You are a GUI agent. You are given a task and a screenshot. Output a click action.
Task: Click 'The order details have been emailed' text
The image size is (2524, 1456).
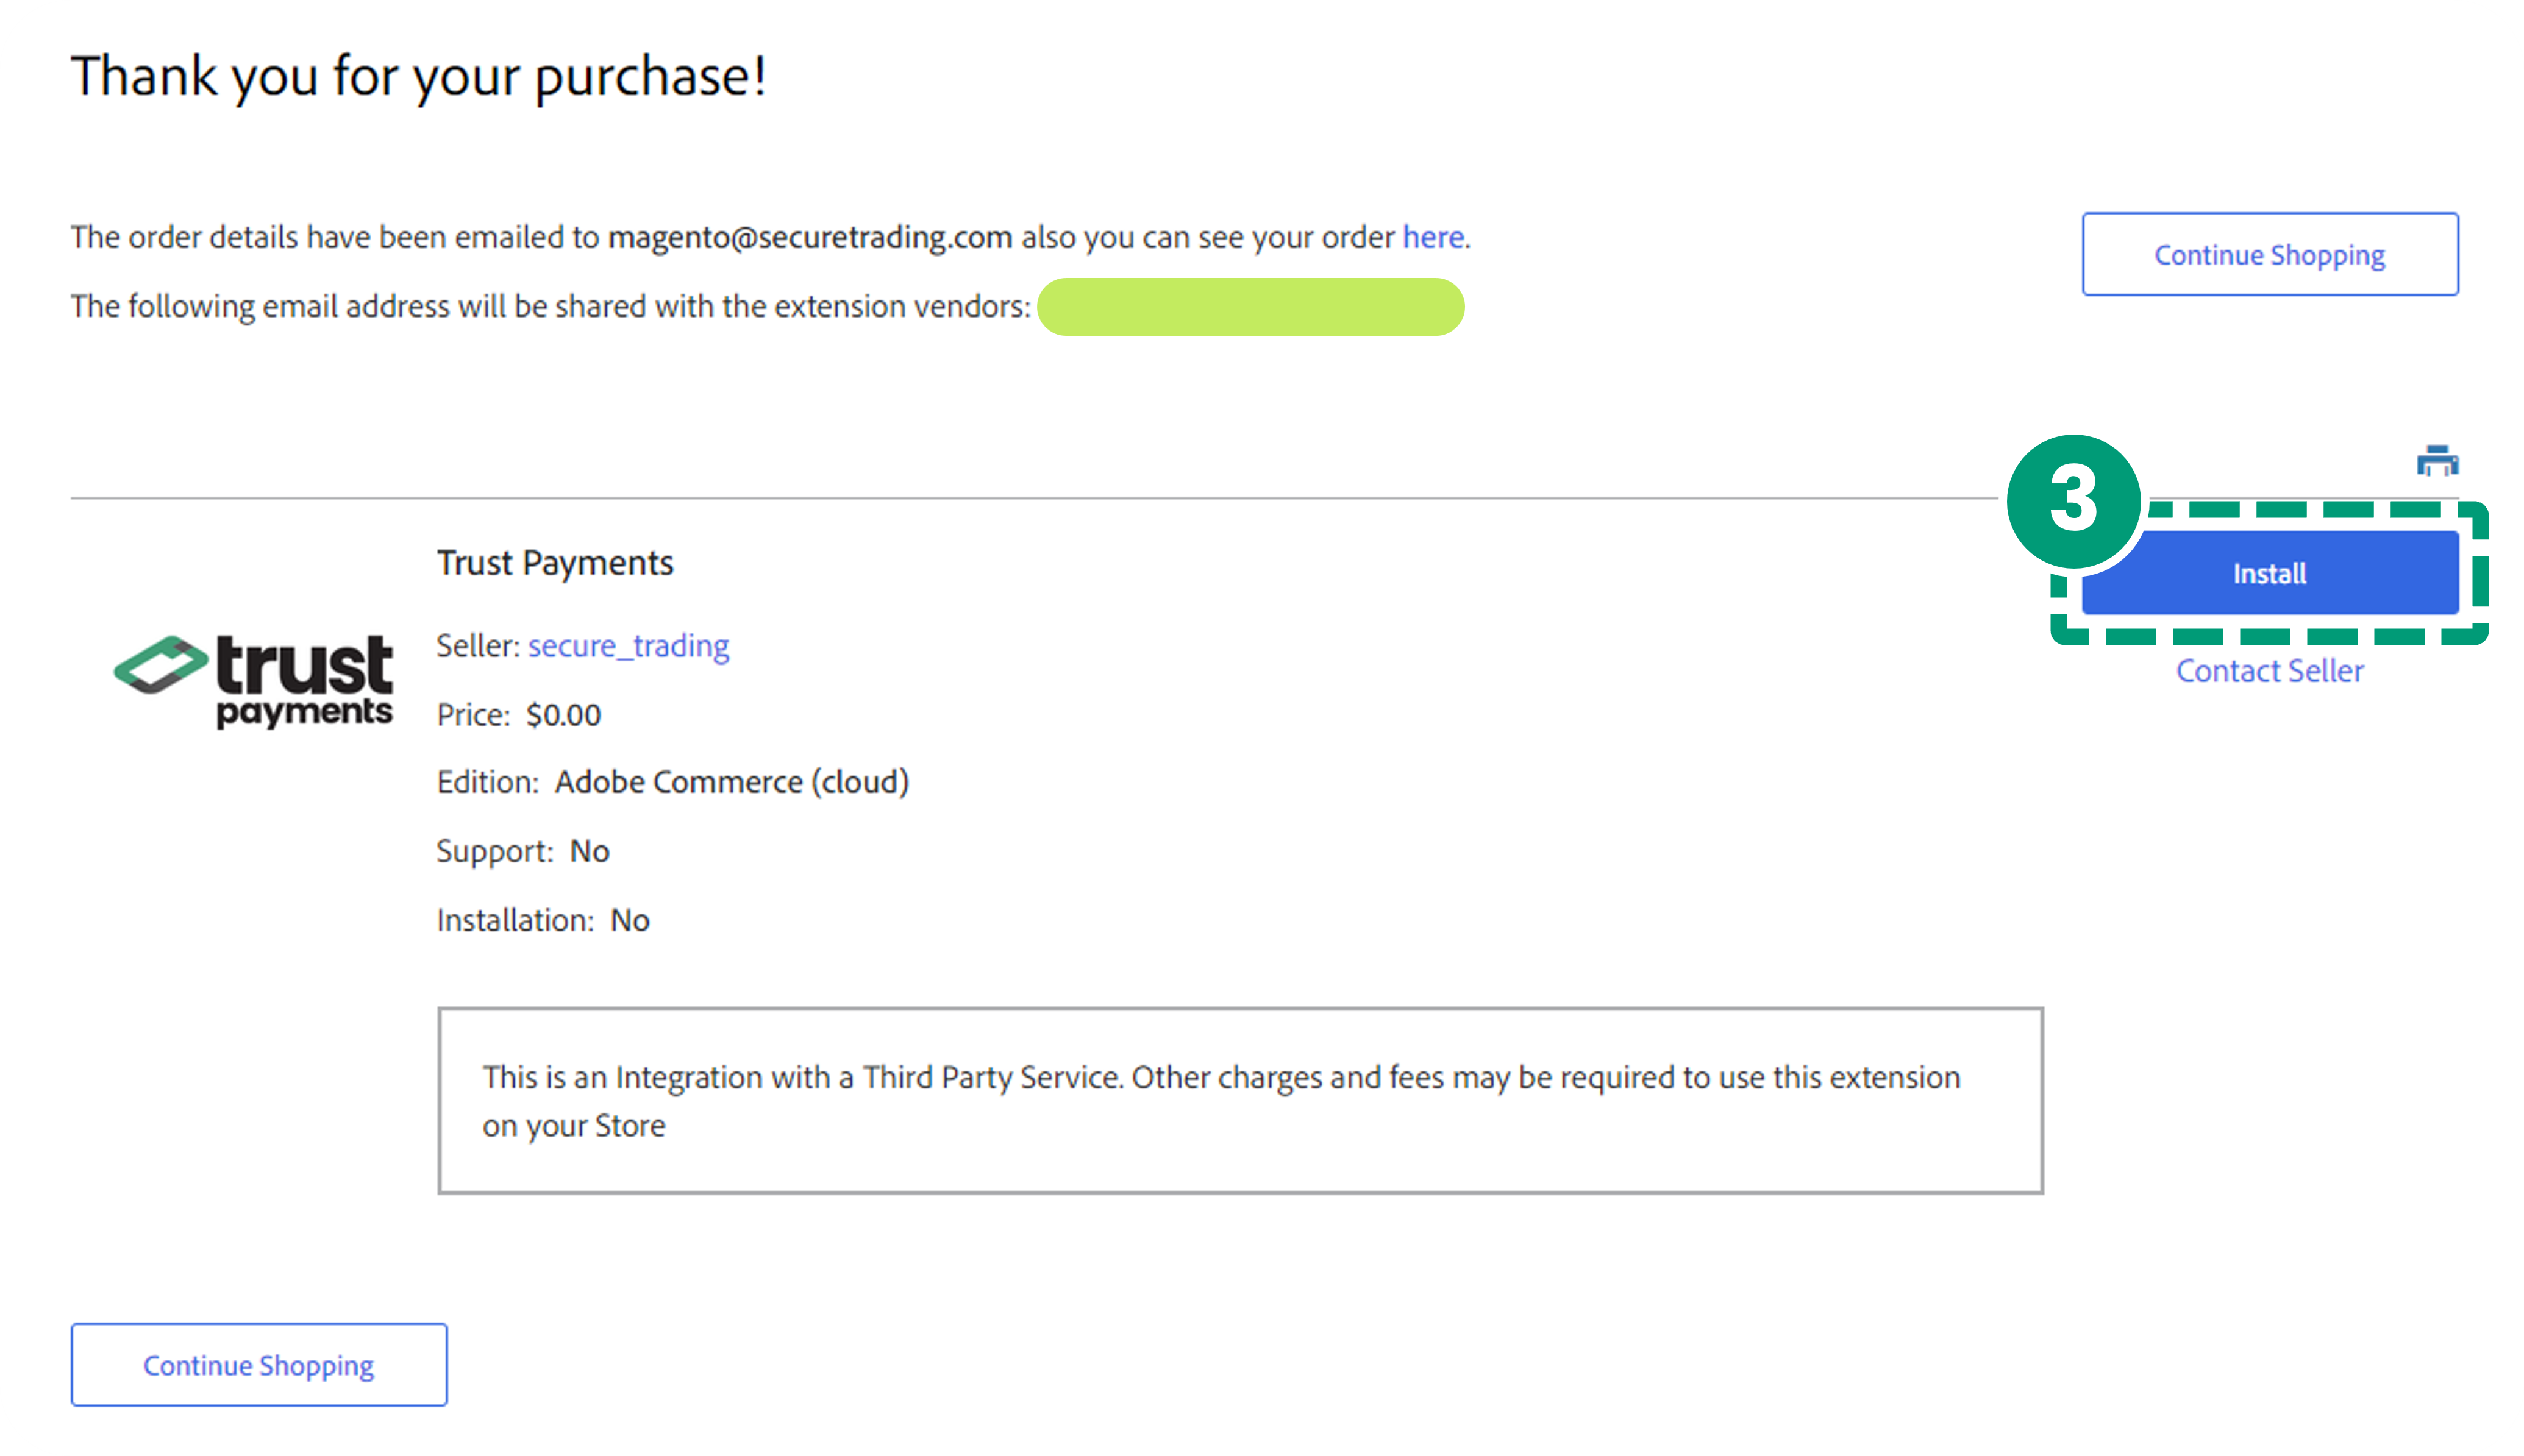tap(335, 237)
